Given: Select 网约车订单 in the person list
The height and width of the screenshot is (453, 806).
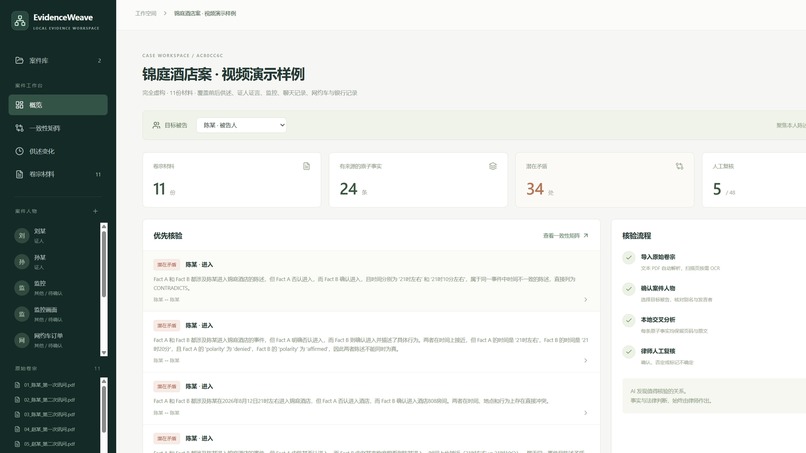Looking at the screenshot, I should tap(54, 340).
